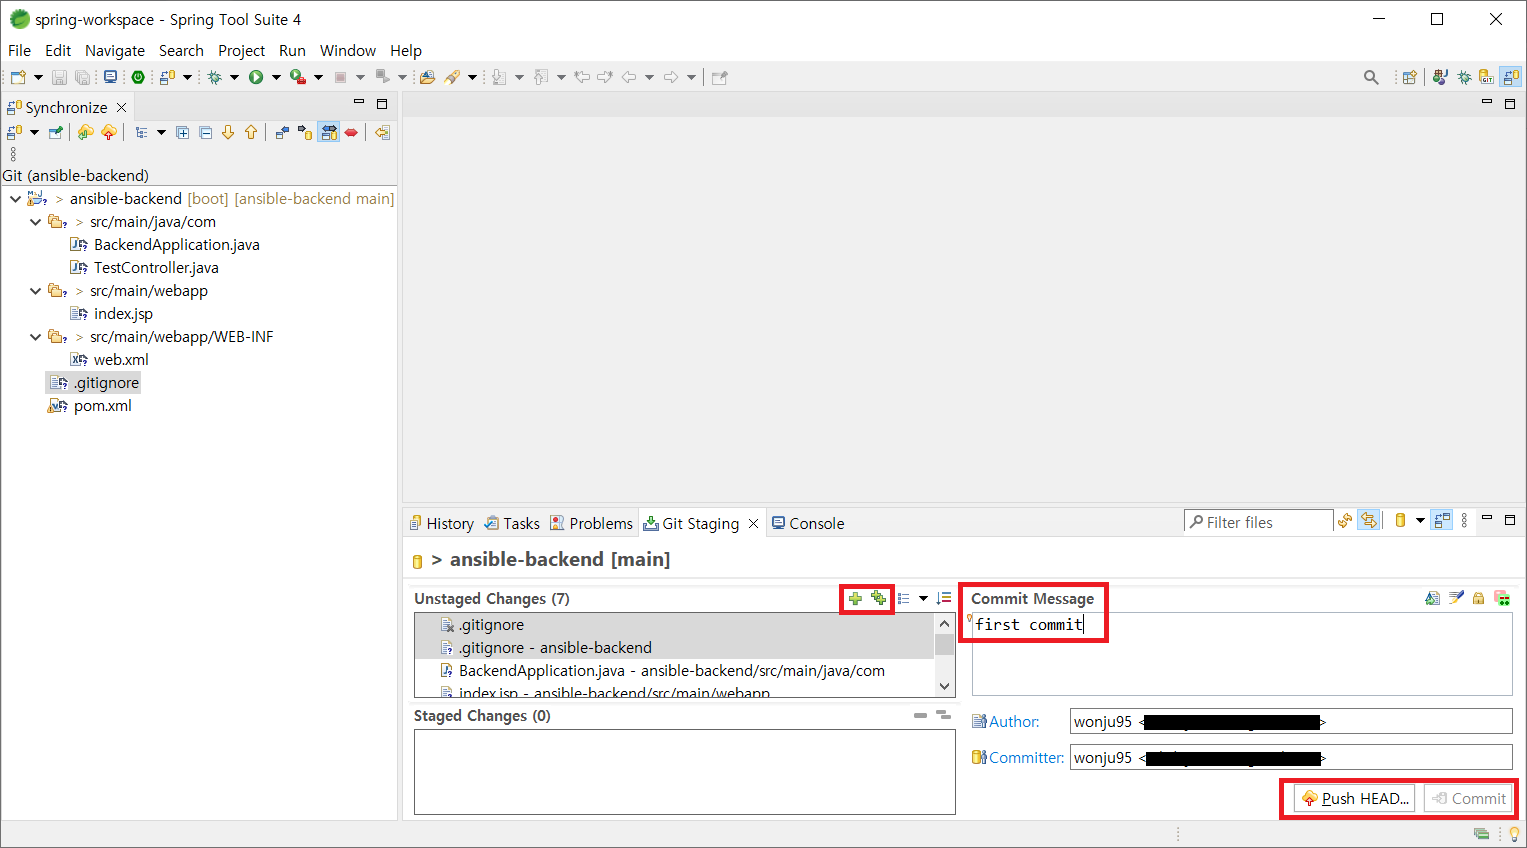Viewport: 1527px width, 848px height.
Task: Click the Sign commit lock icon
Action: click(x=1478, y=598)
